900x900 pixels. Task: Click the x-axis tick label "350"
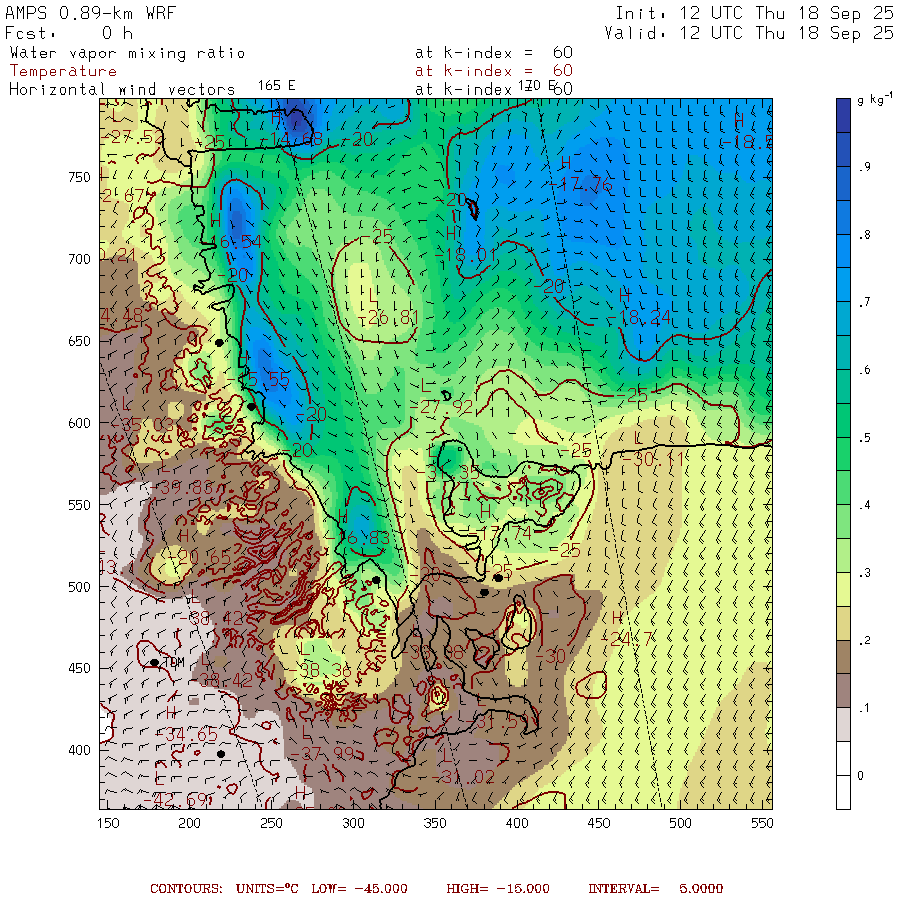[435, 823]
